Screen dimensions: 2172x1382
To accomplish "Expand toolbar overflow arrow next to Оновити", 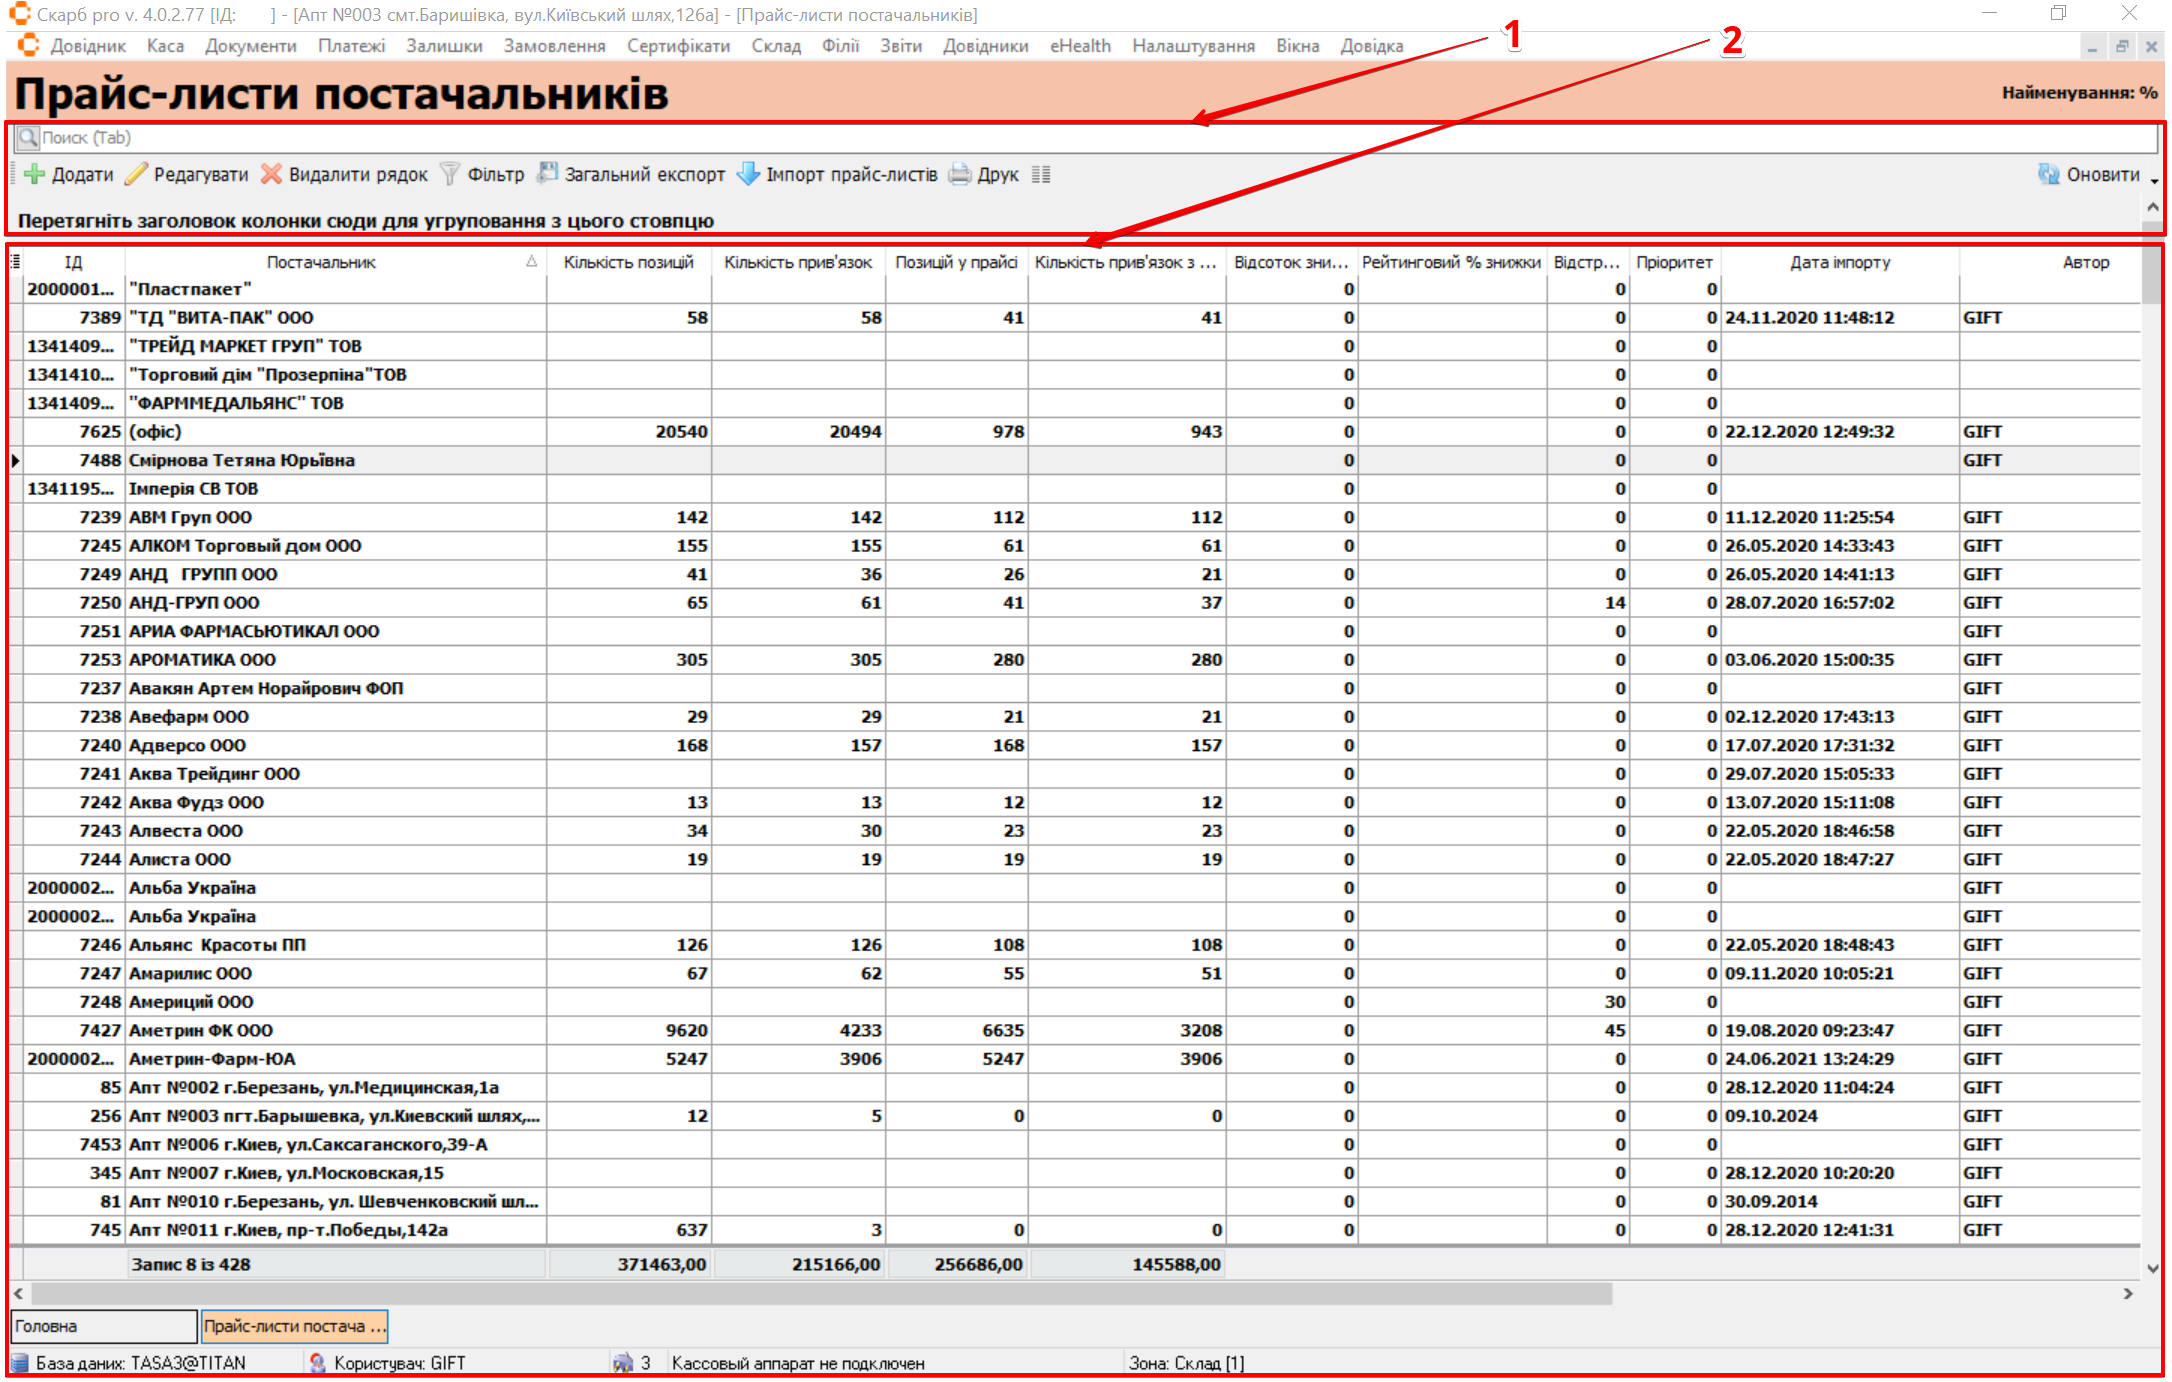I will tap(2154, 181).
